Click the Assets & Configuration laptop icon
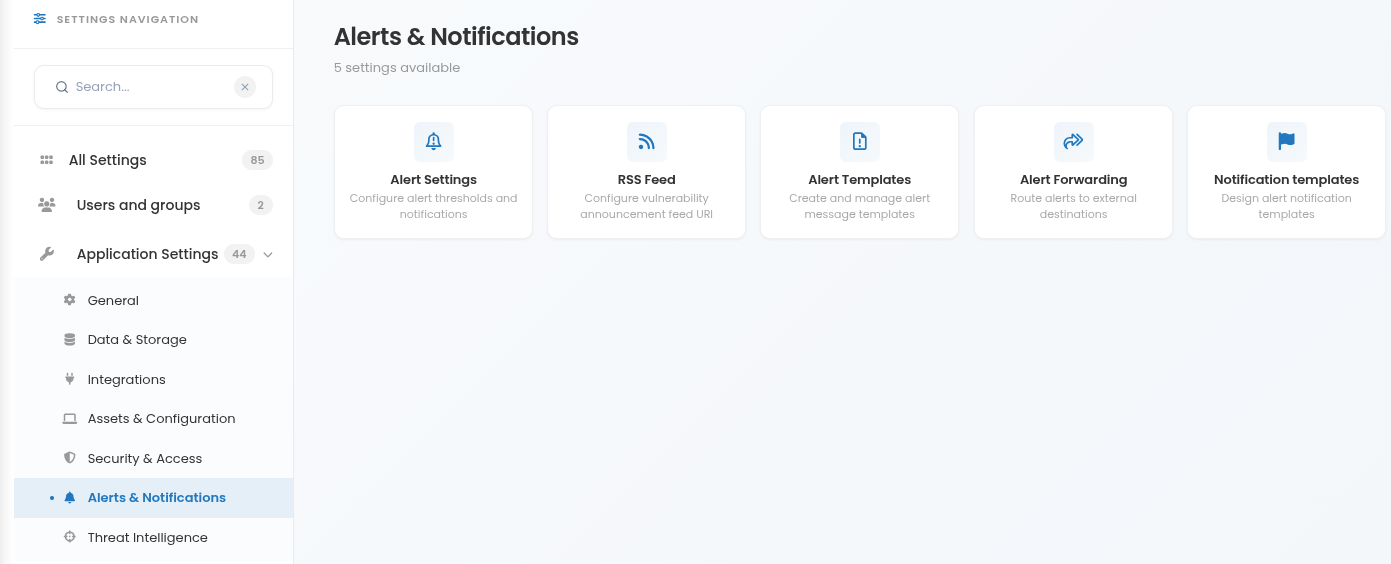 [69, 419]
